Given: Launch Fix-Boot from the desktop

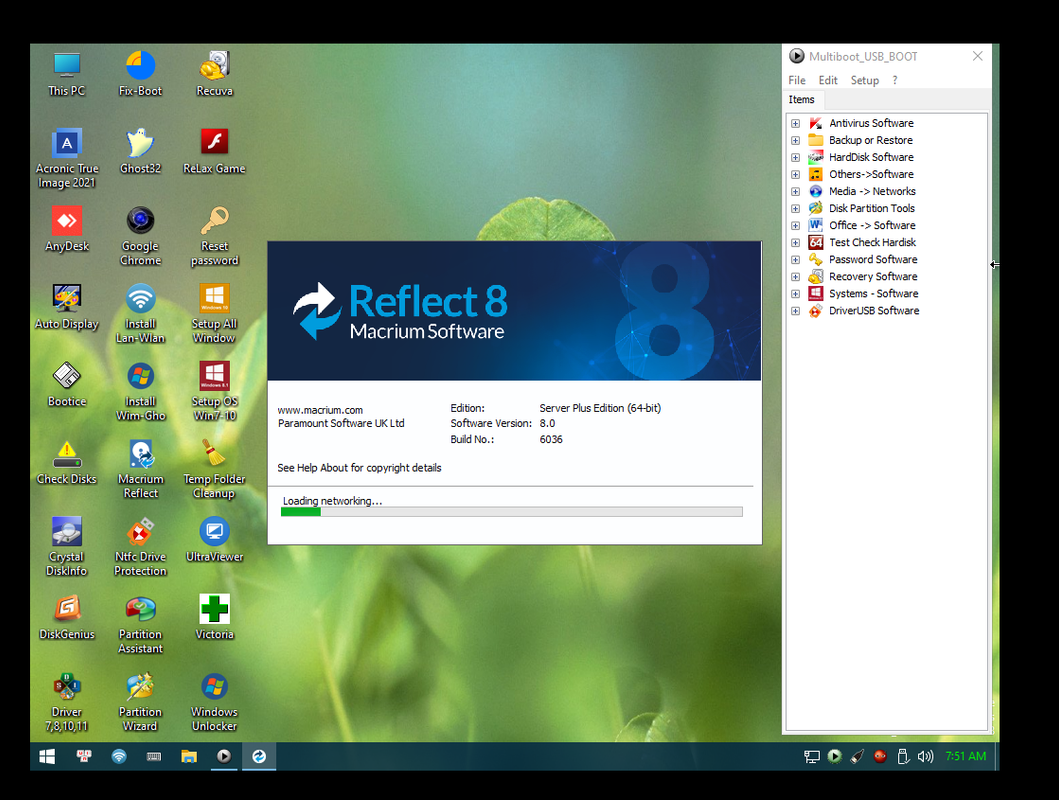Looking at the screenshot, I should pos(140,74).
